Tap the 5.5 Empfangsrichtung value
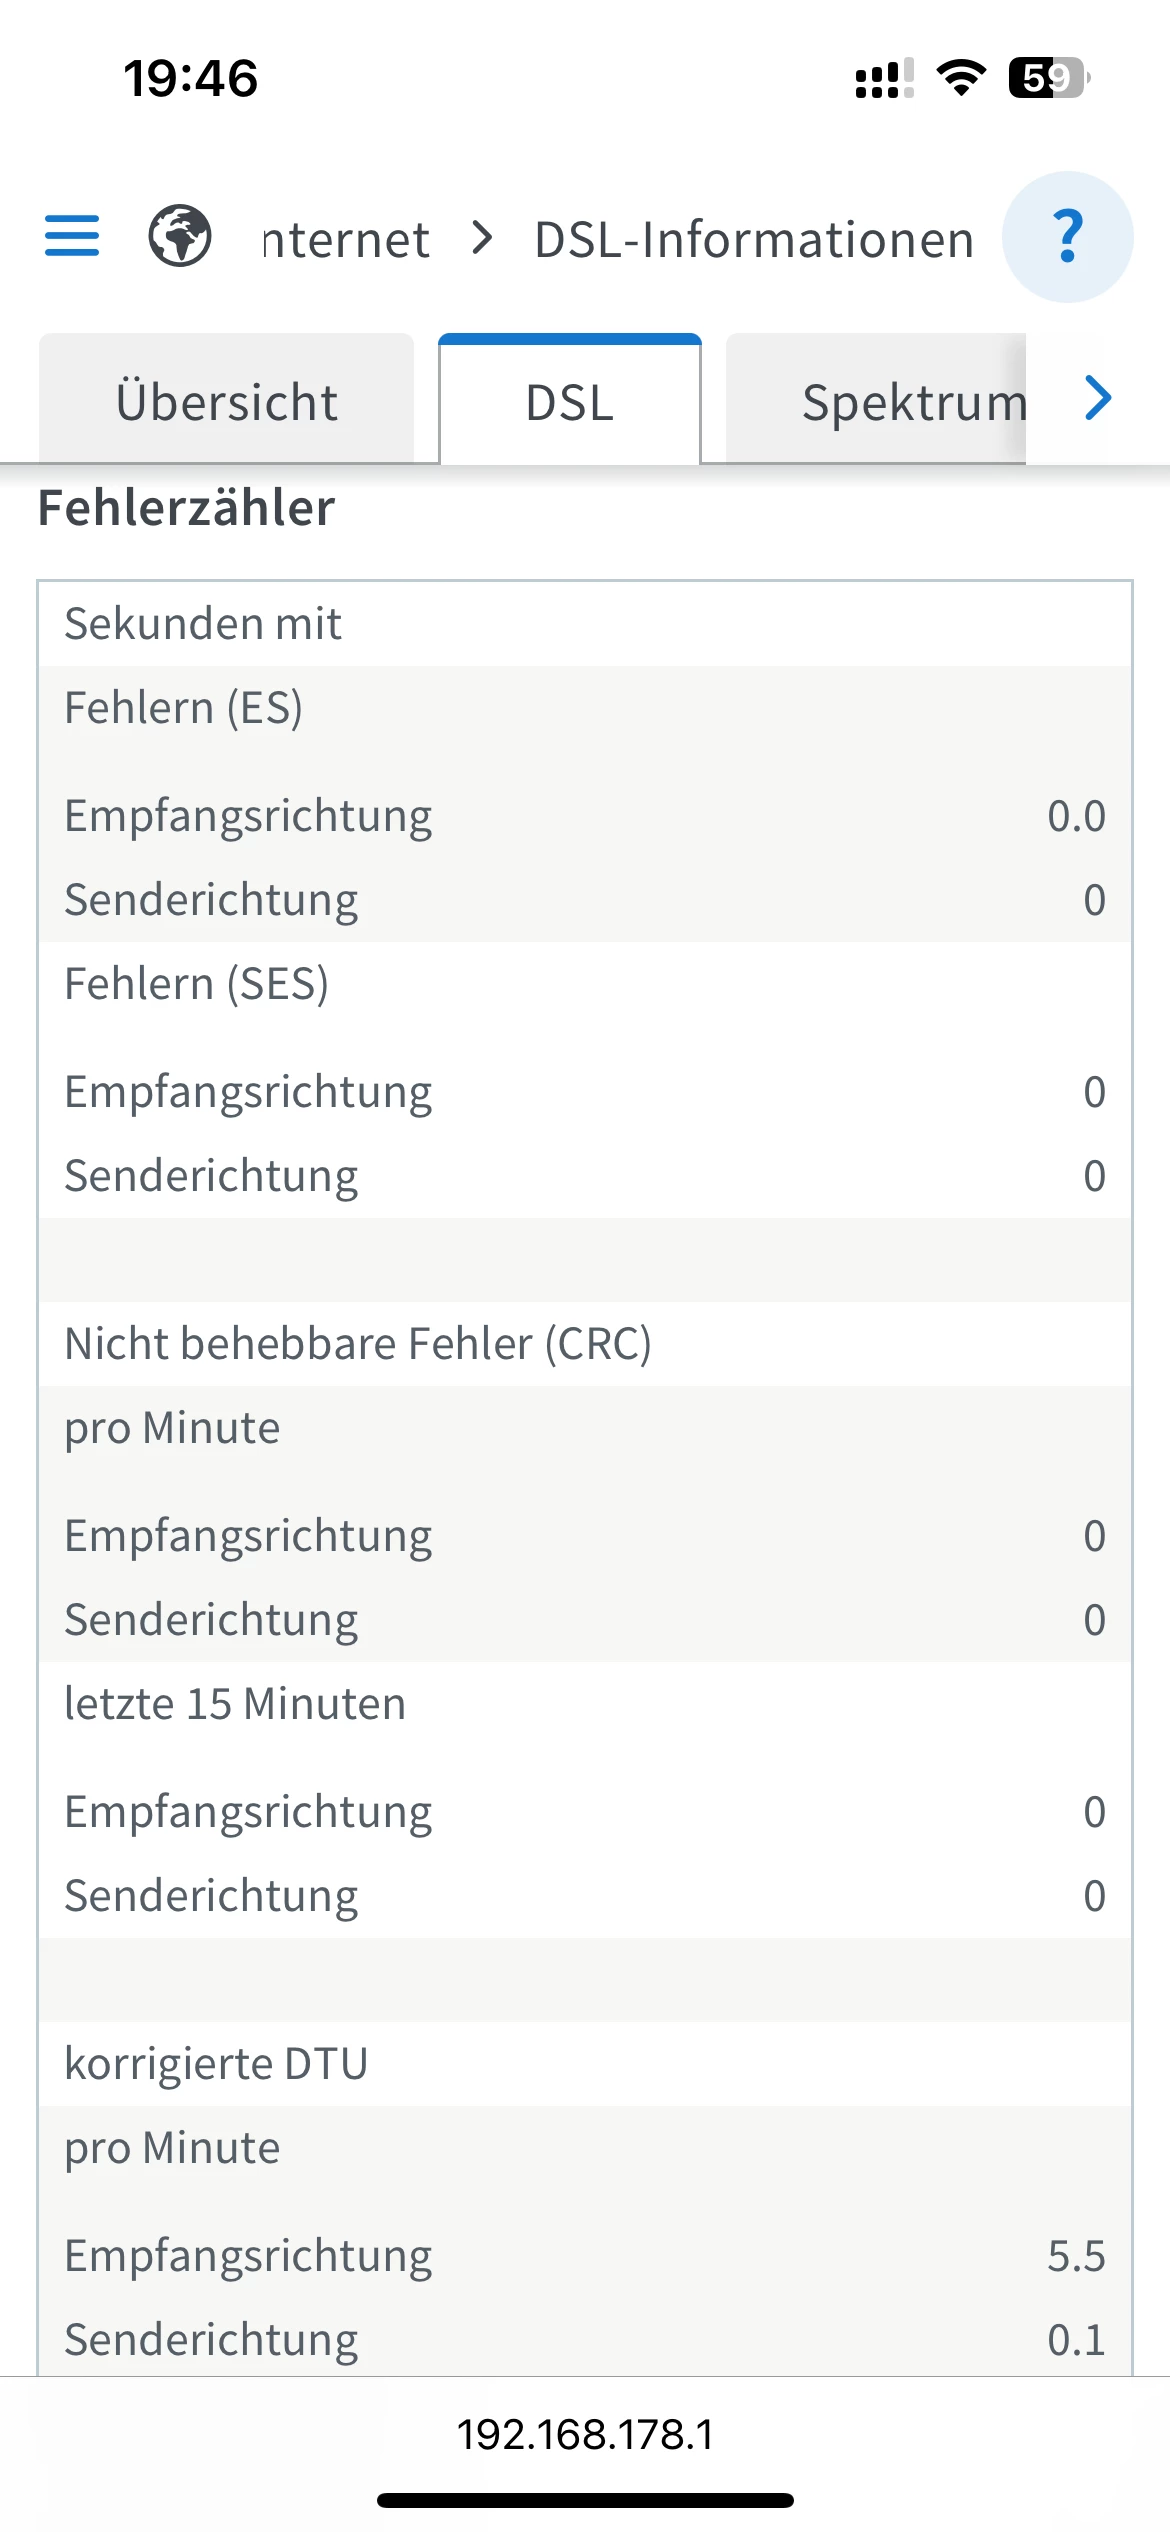1170x2532 pixels. (x=1076, y=2256)
